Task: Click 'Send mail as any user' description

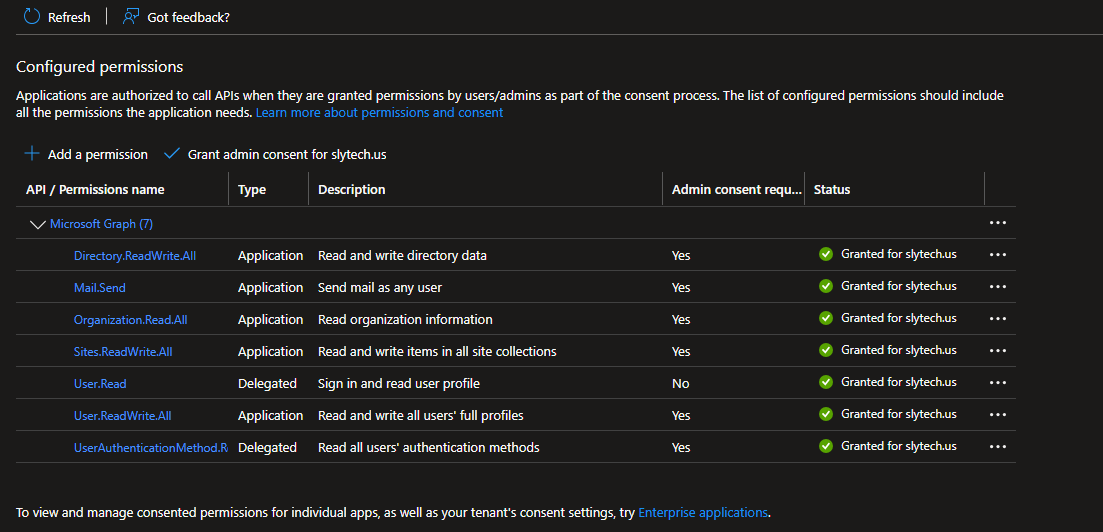Action: point(380,287)
